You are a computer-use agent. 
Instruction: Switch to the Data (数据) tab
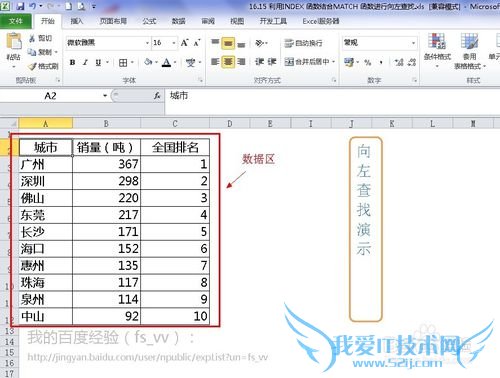(x=179, y=21)
